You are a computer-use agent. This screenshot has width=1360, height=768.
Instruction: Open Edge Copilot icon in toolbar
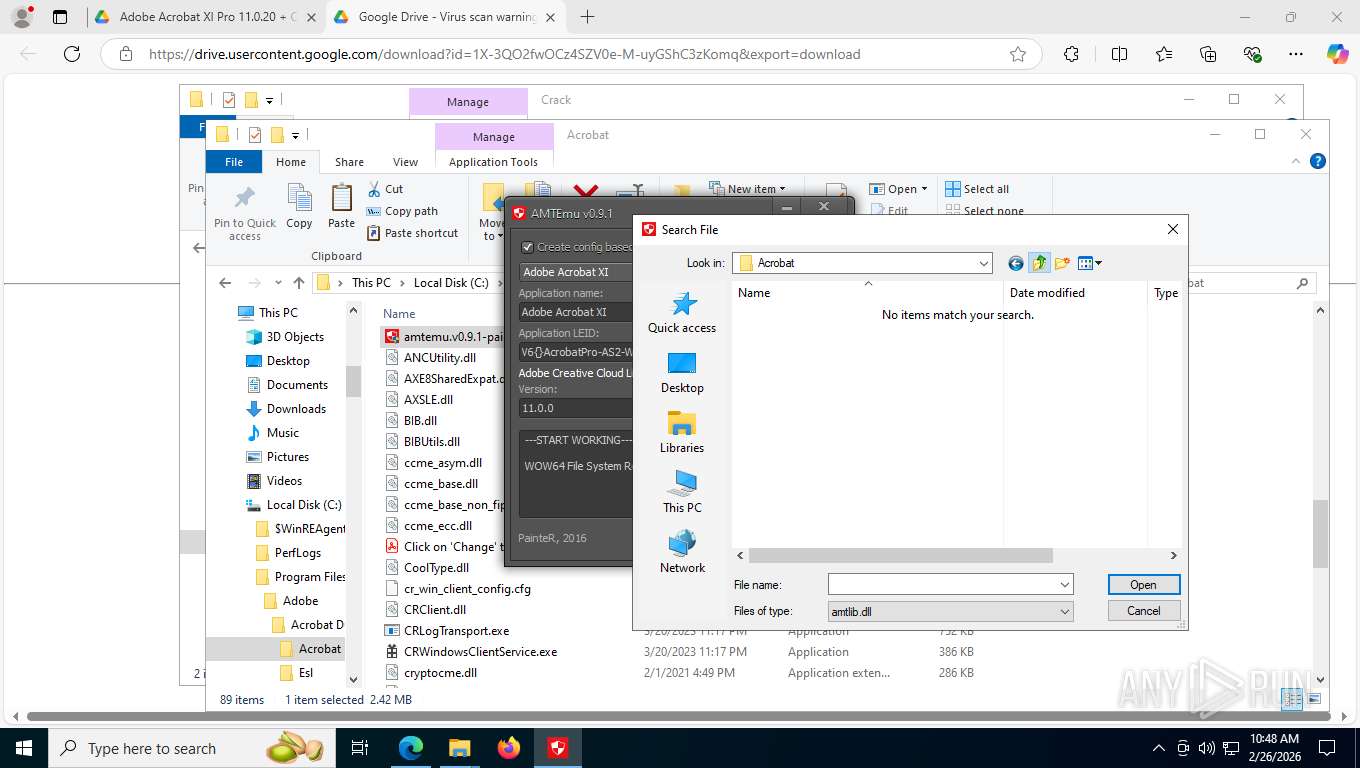click(x=1337, y=54)
